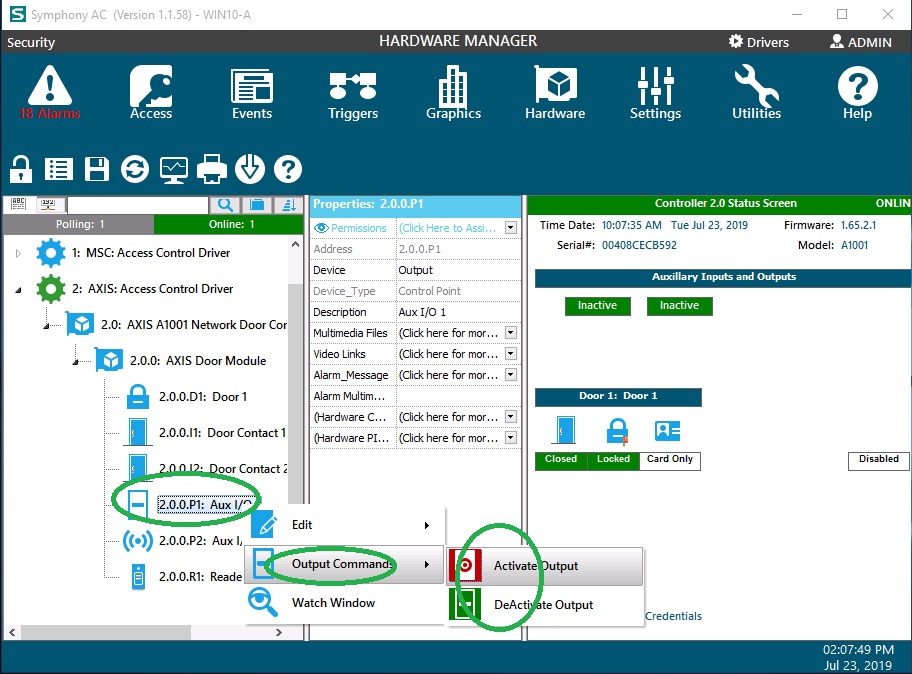The width and height of the screenshot is (912, 674).
Task: Collapse the 2: AXIS Access Control Driver node
Action: pyautogui.click(x=19, y=289)
